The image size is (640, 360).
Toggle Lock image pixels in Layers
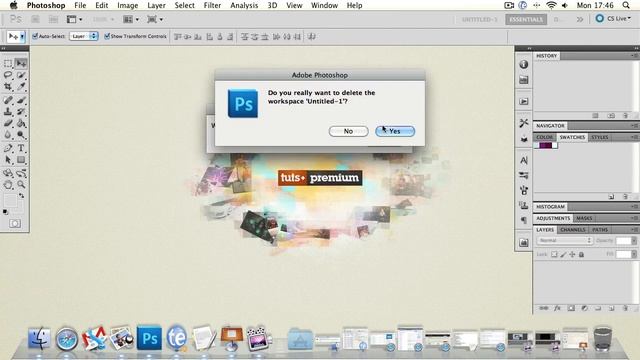[x=563, y=254]
